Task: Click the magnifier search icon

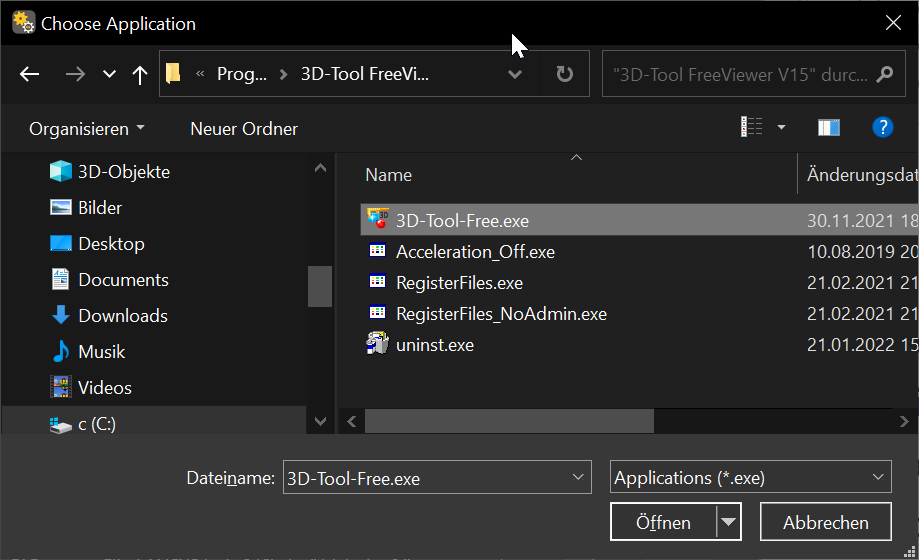Action: click(884, 74)
